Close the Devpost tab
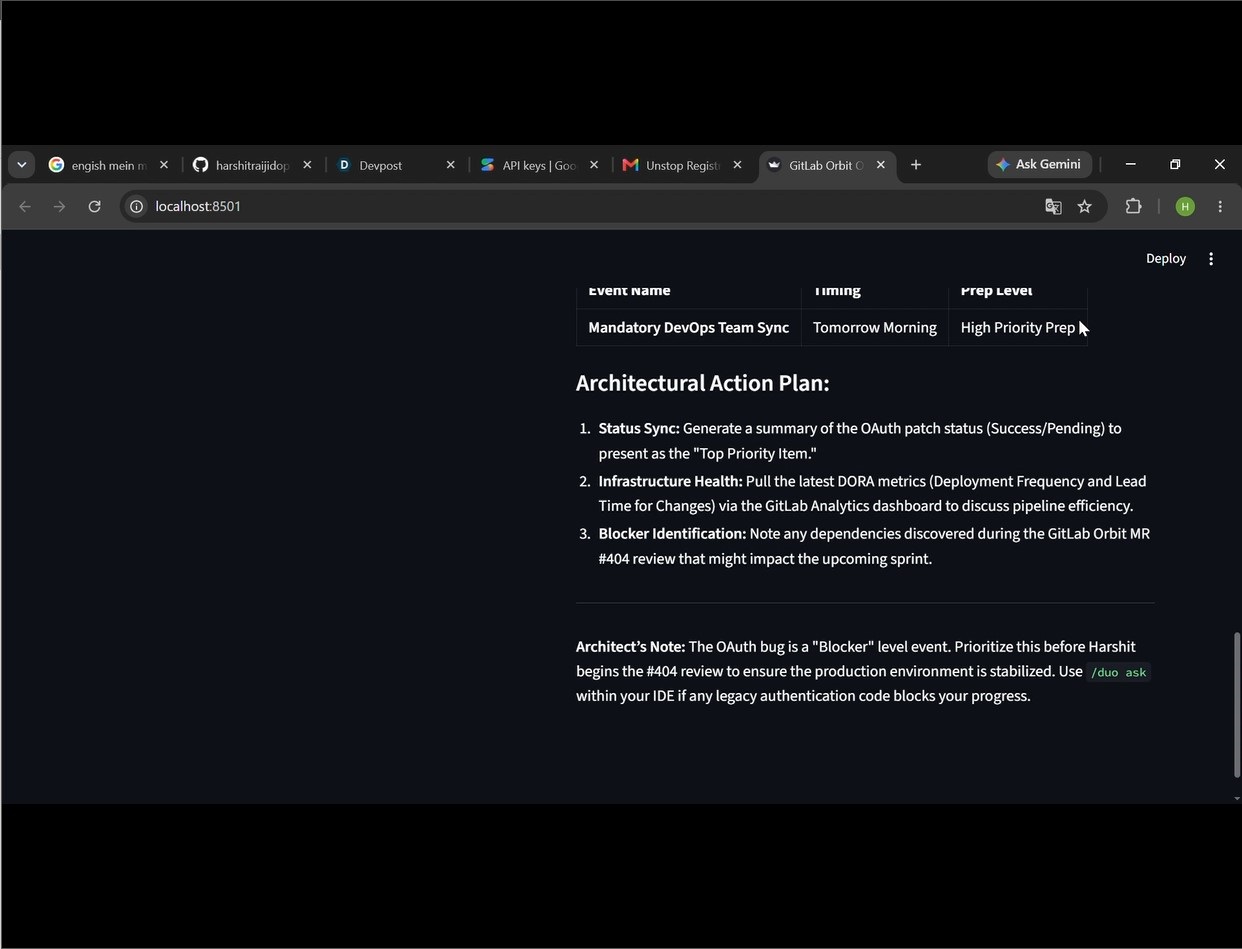The width and height of the screenshot is (1242, 949). (450, 165)
